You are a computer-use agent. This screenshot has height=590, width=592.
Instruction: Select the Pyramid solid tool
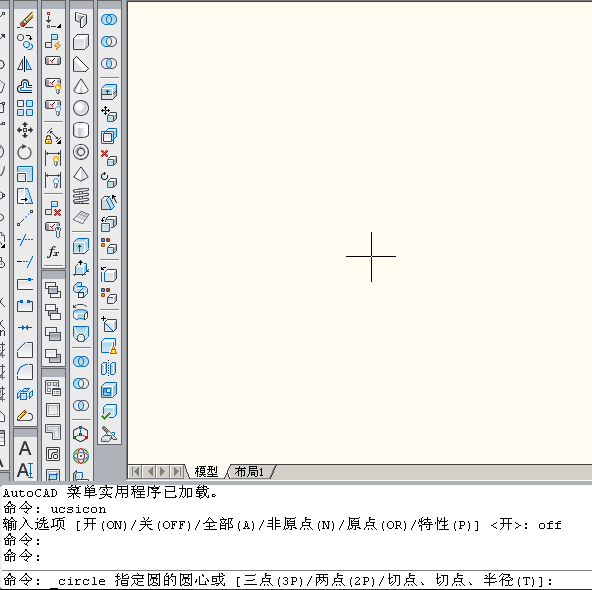(81, 174)
